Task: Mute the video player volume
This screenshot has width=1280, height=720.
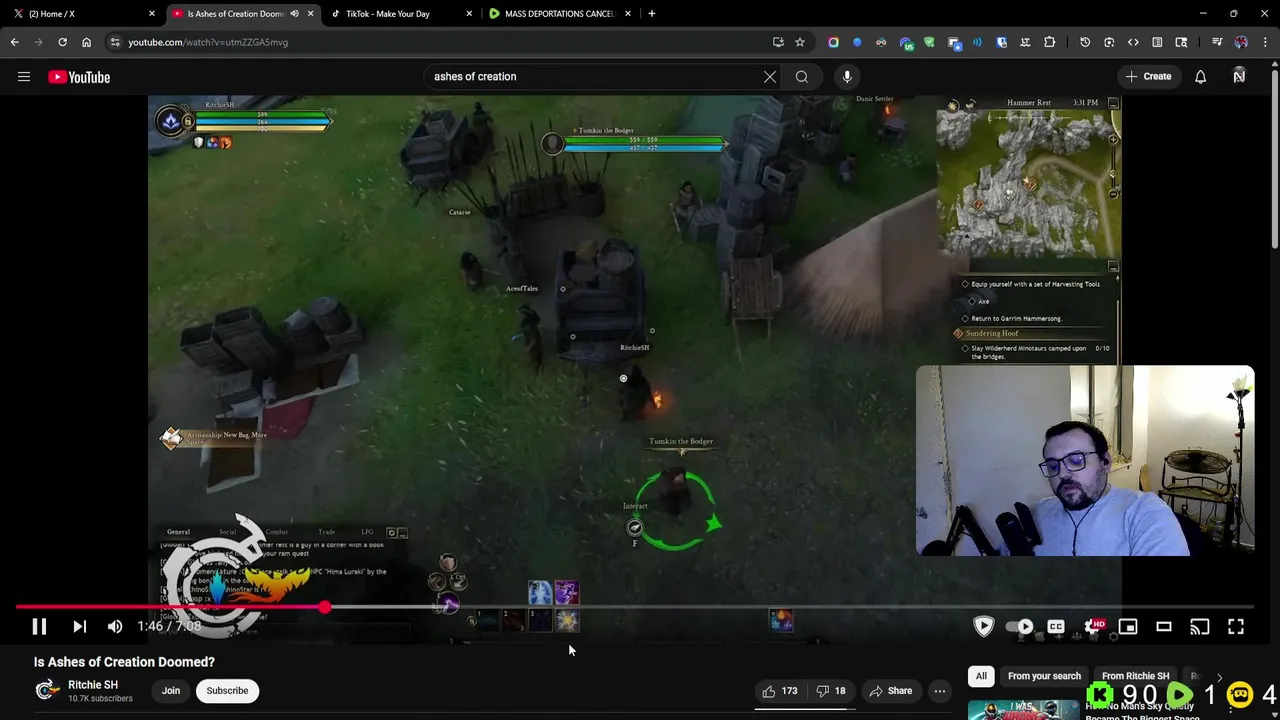Action: point(115,627)
